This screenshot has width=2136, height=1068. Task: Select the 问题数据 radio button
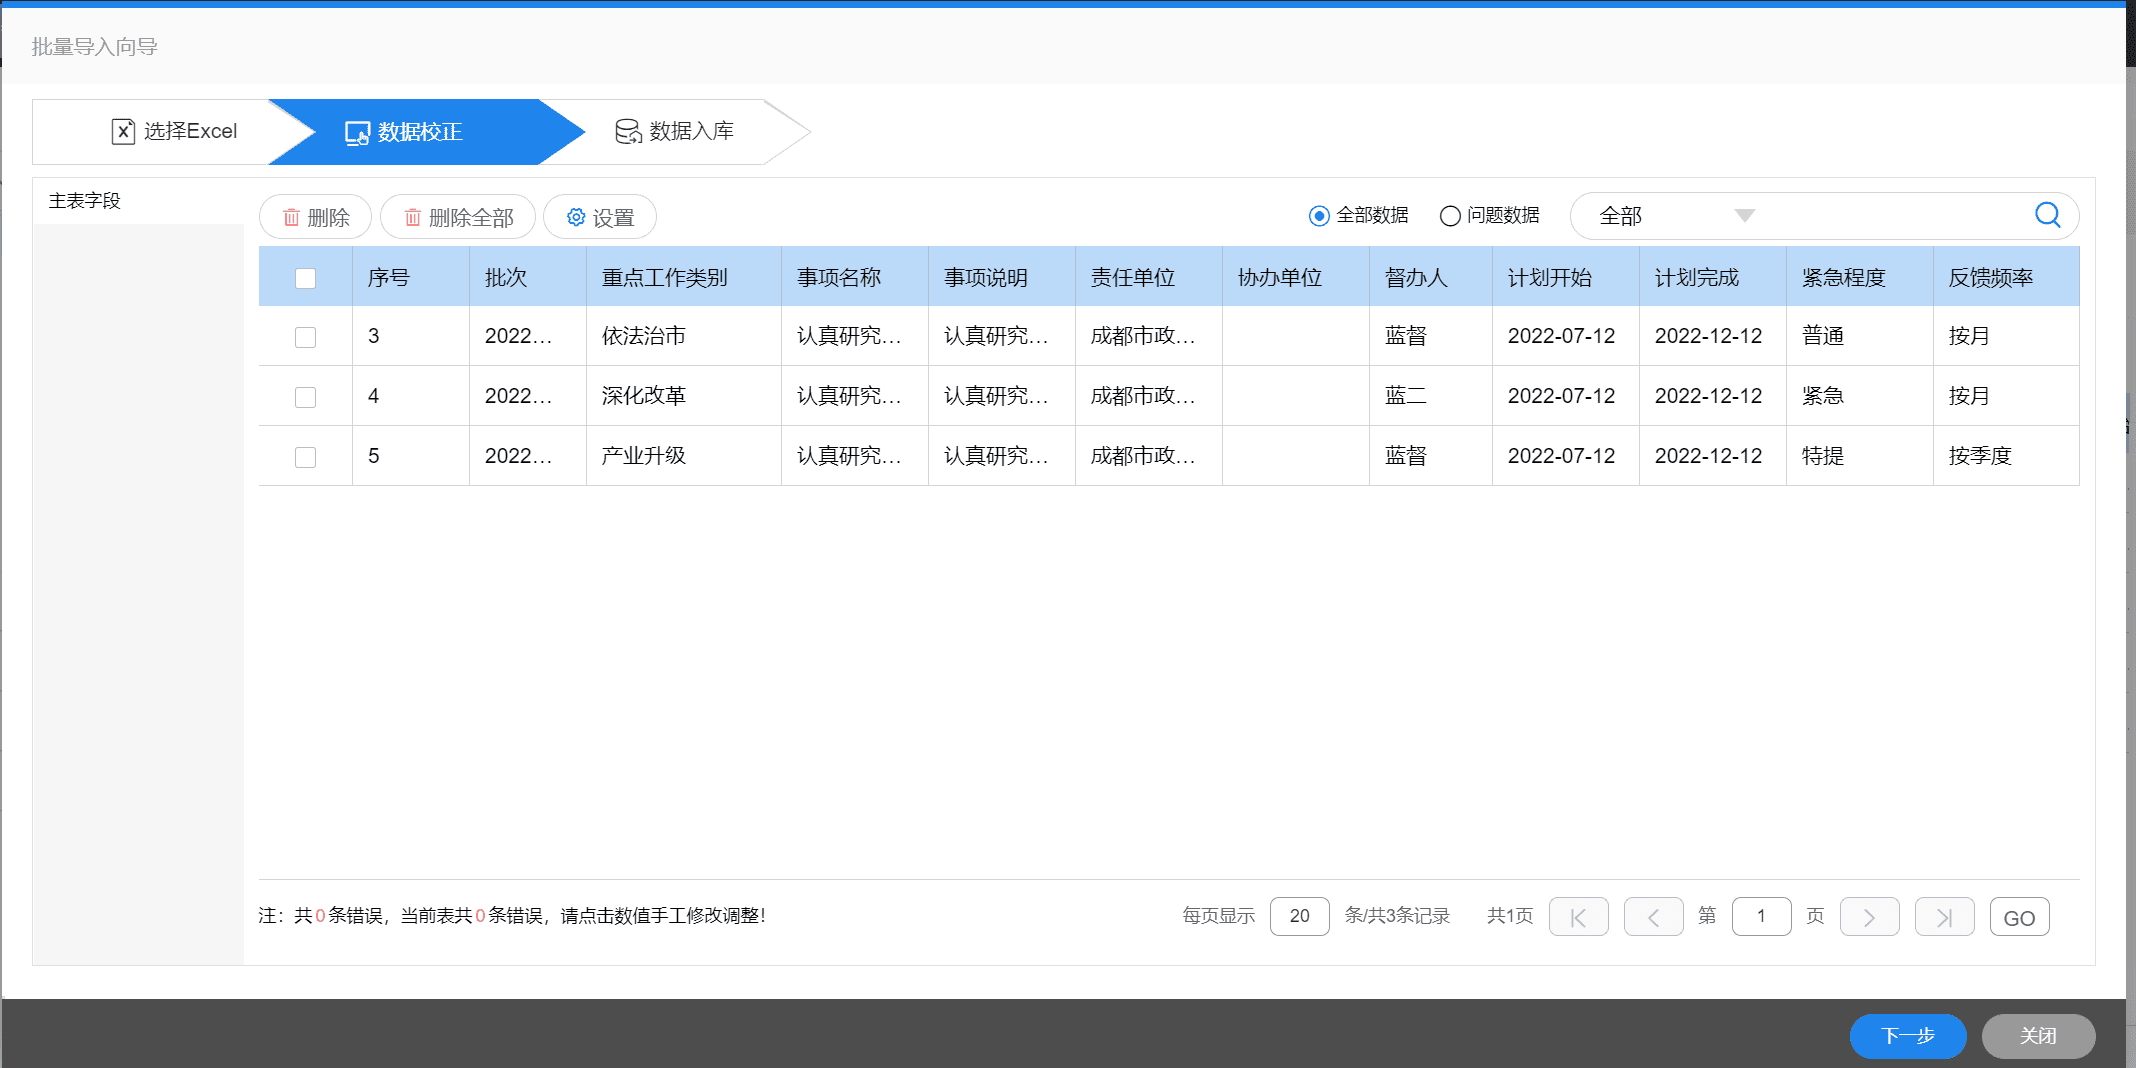click(1450, 216)
